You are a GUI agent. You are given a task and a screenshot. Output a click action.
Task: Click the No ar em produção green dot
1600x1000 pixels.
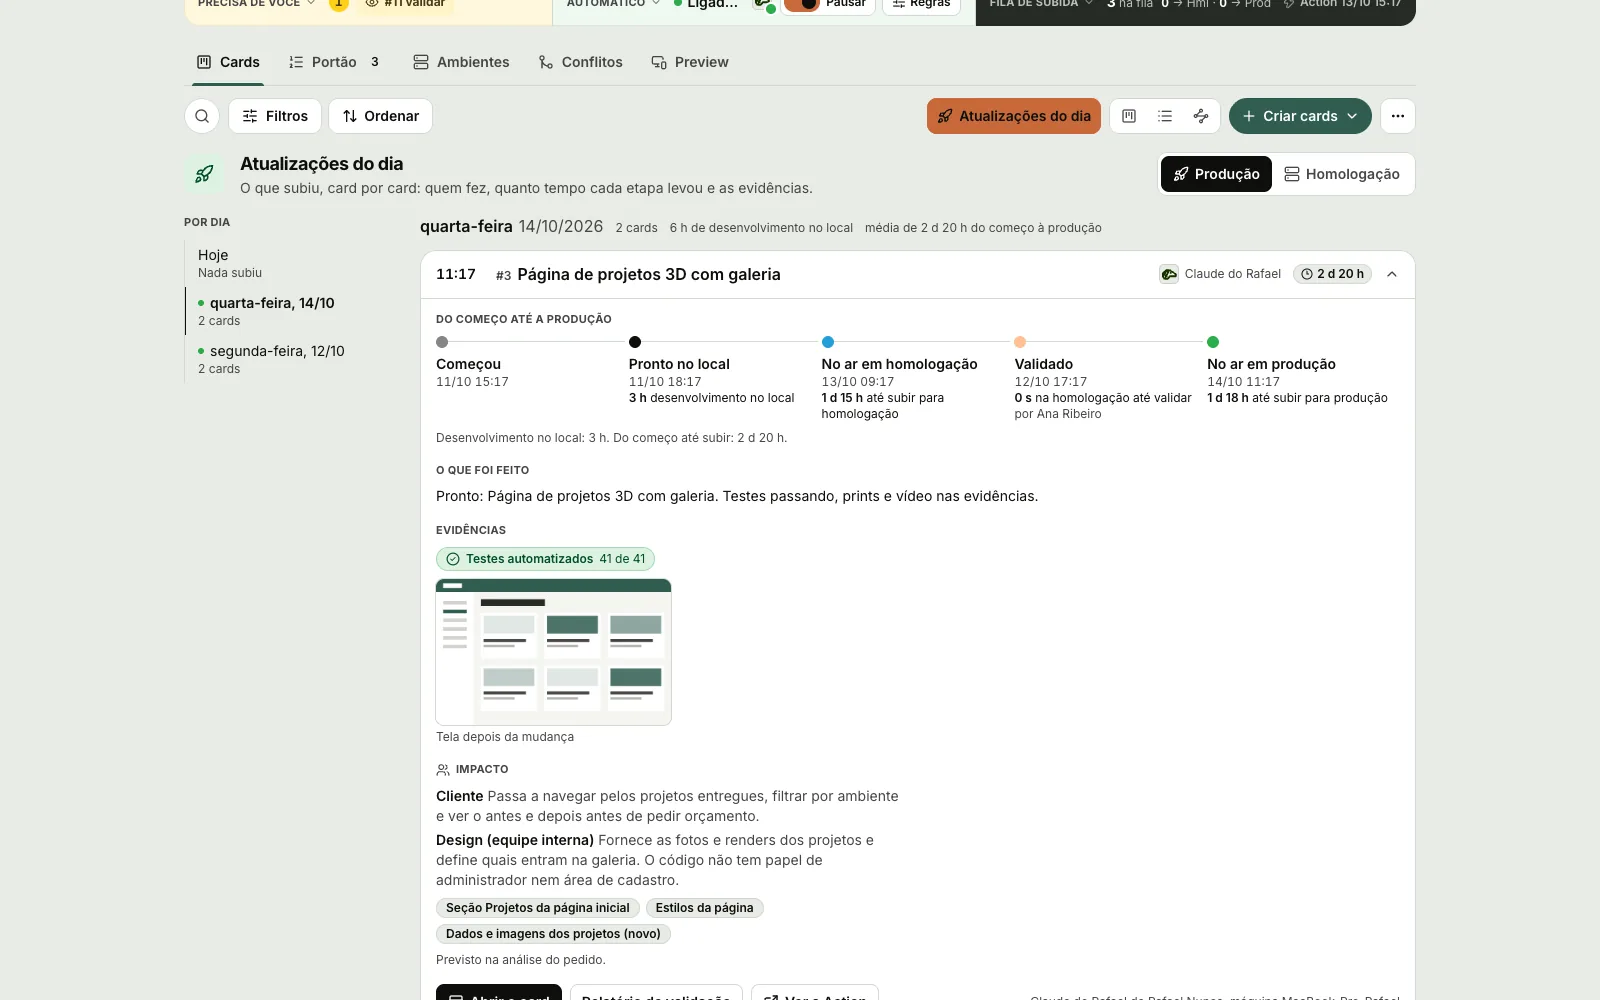pyautogui.click(x=1213, y=342)
